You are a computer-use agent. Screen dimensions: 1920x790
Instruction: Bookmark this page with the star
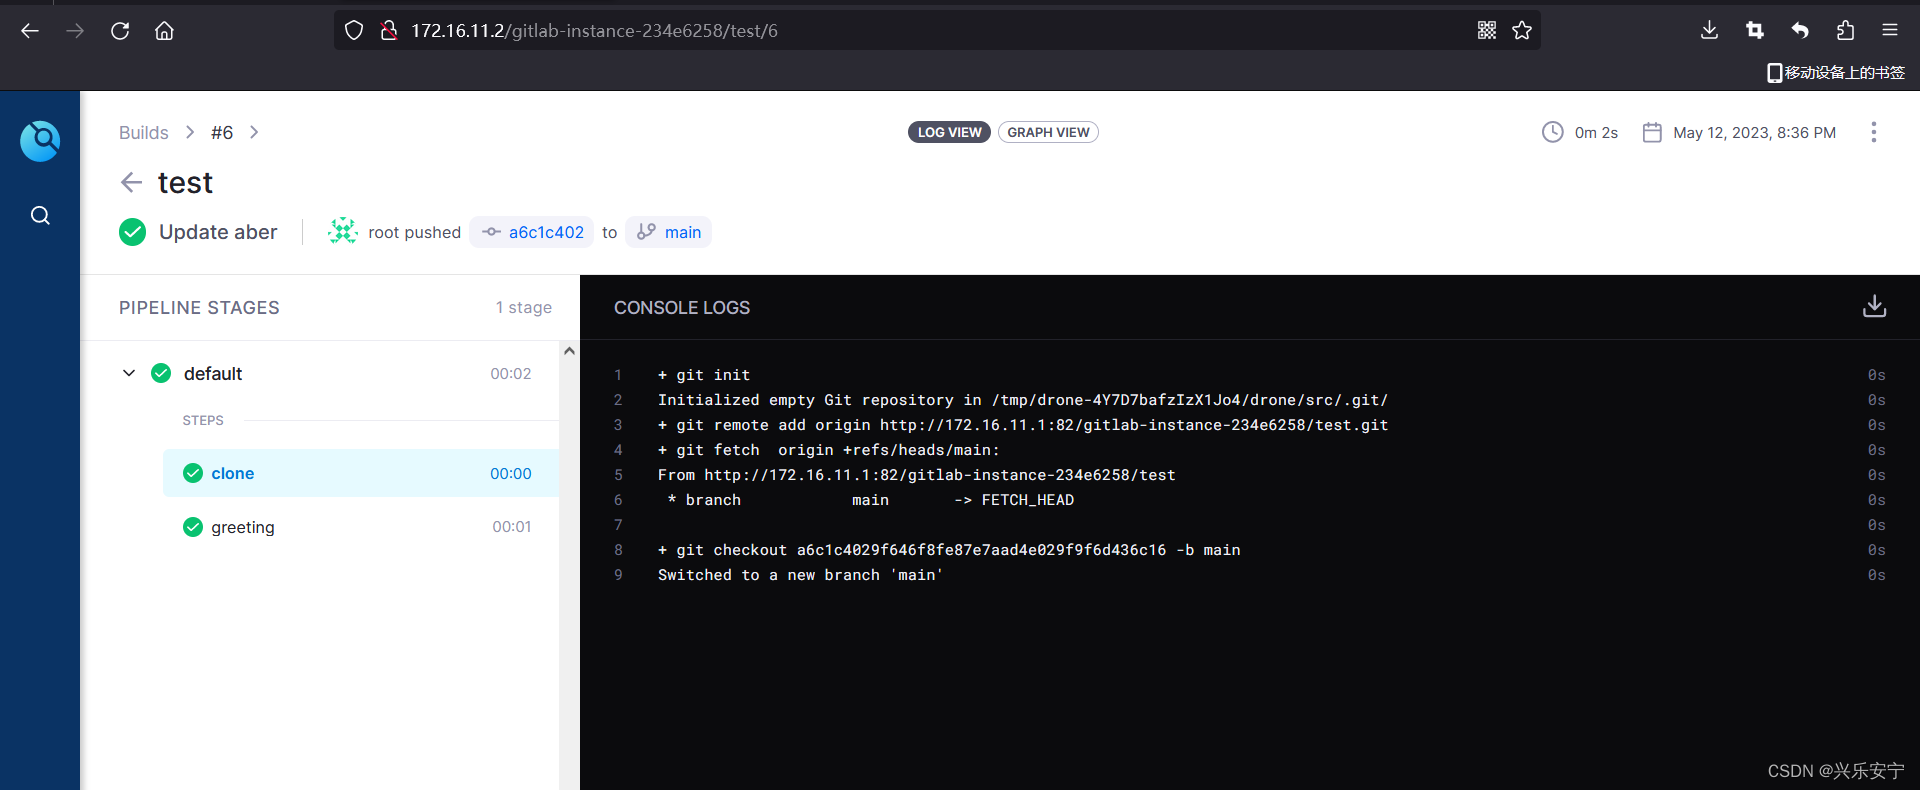[x=1522, y=30]
